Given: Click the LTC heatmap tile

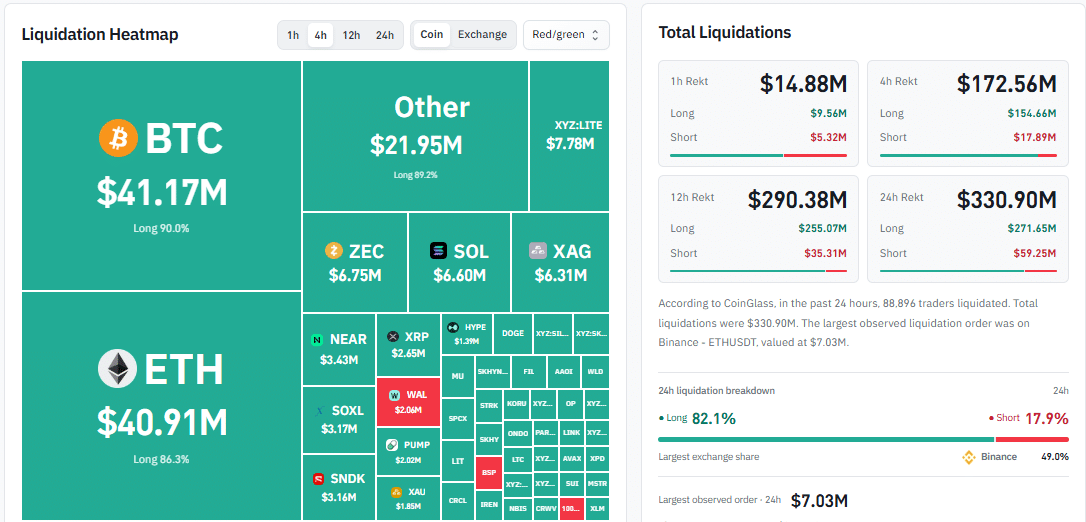Looking at the screenshot, I should (518, 459).
